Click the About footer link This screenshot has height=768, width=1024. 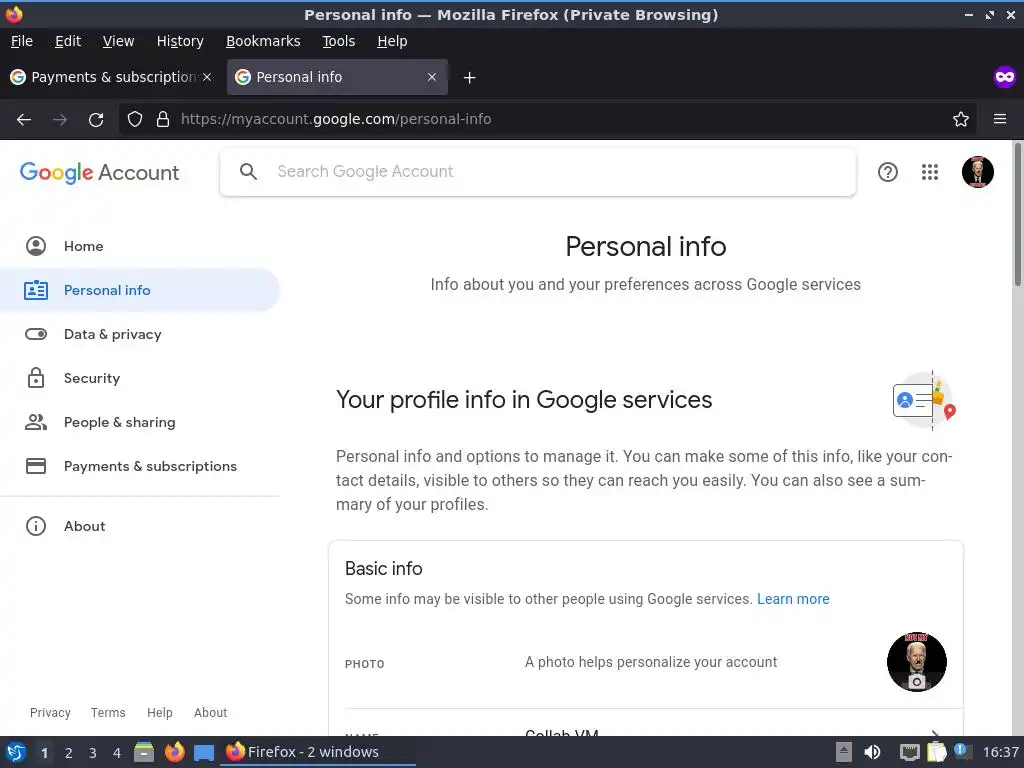click(x=210, y=712)
